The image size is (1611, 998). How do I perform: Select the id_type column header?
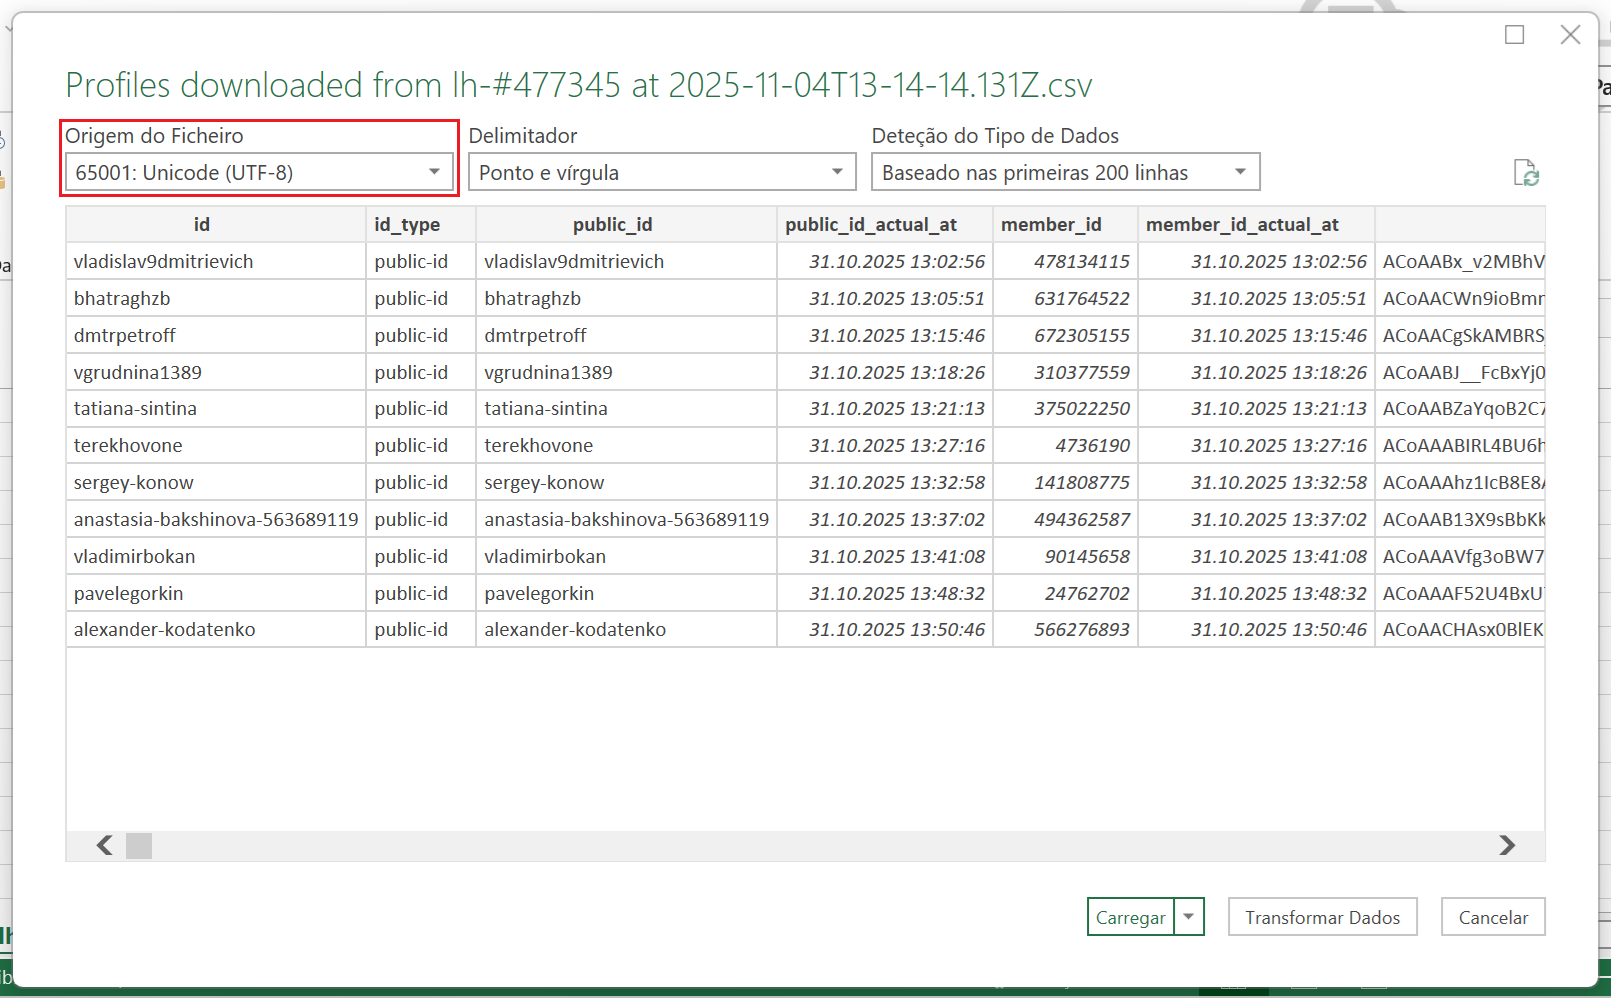coord(407,225)
